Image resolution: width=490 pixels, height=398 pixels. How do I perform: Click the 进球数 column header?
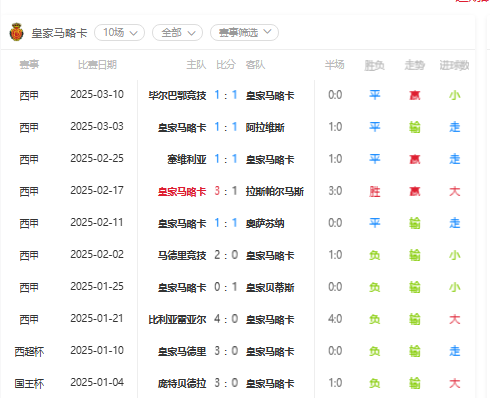[454, 65]
